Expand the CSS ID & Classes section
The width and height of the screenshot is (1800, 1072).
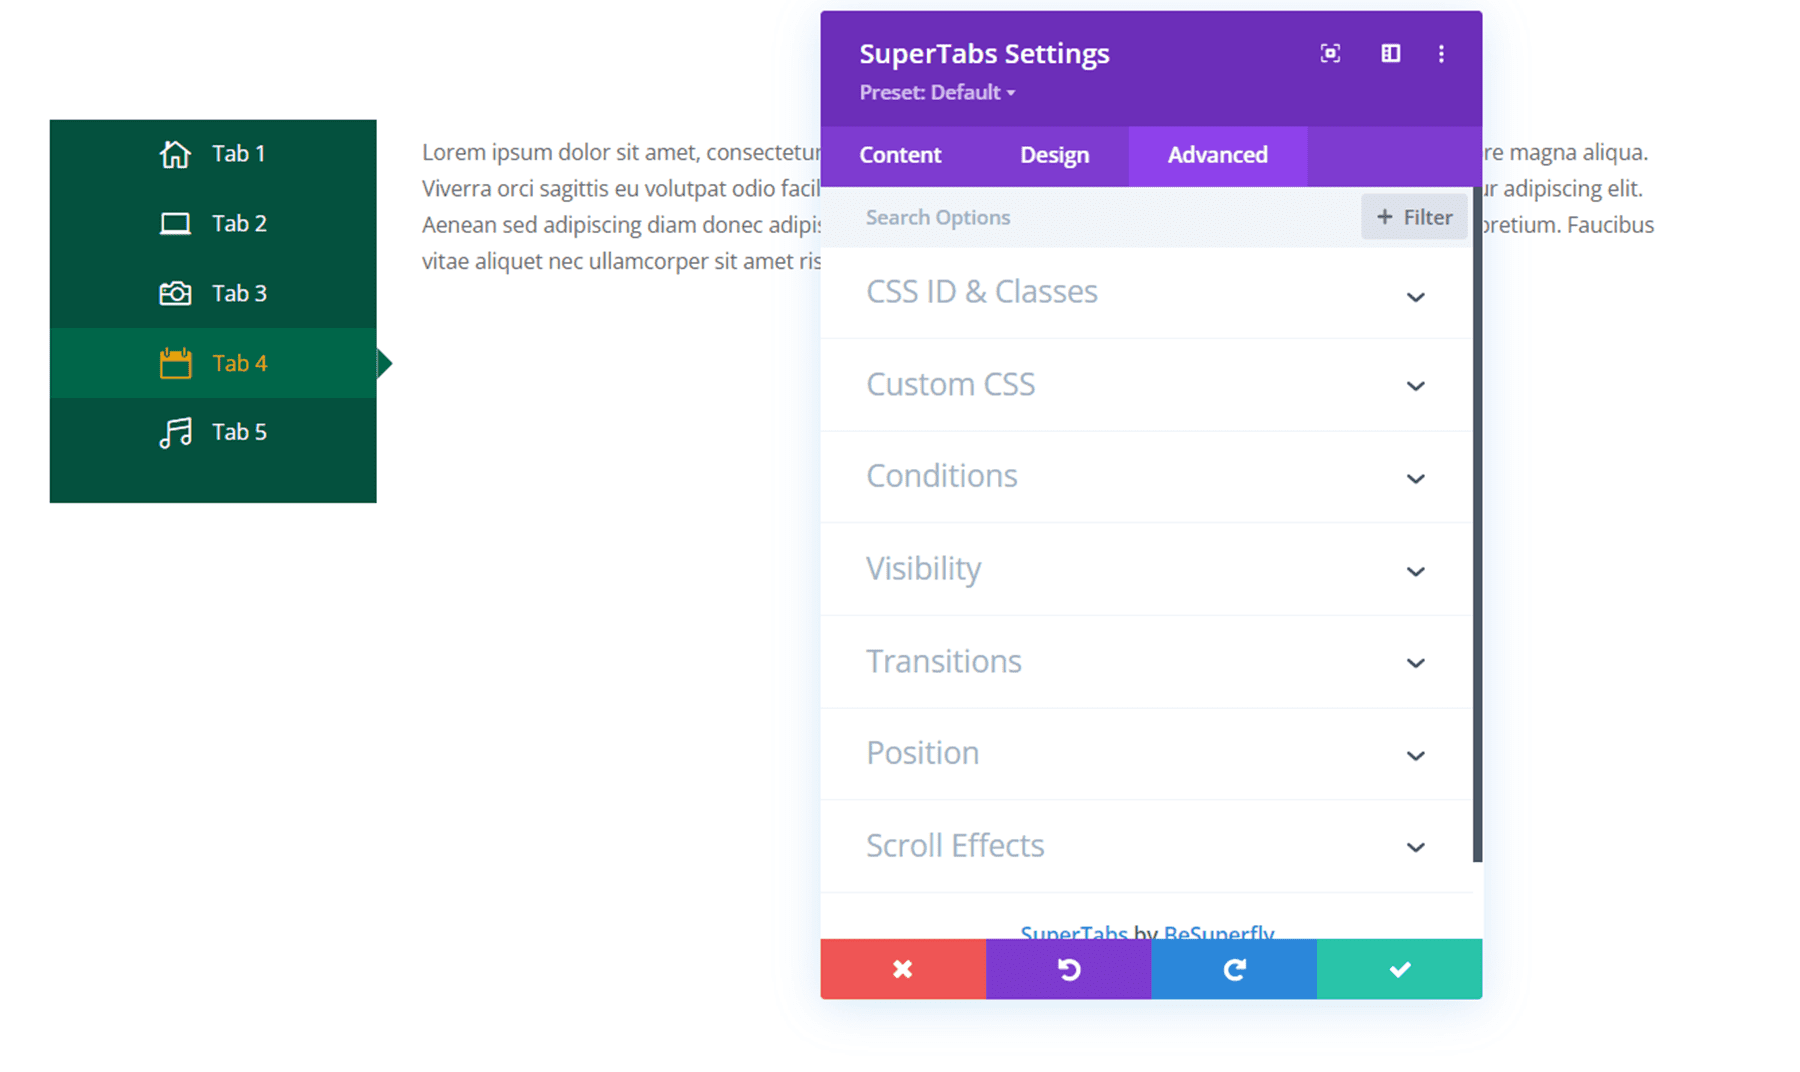pos(1145,293)
